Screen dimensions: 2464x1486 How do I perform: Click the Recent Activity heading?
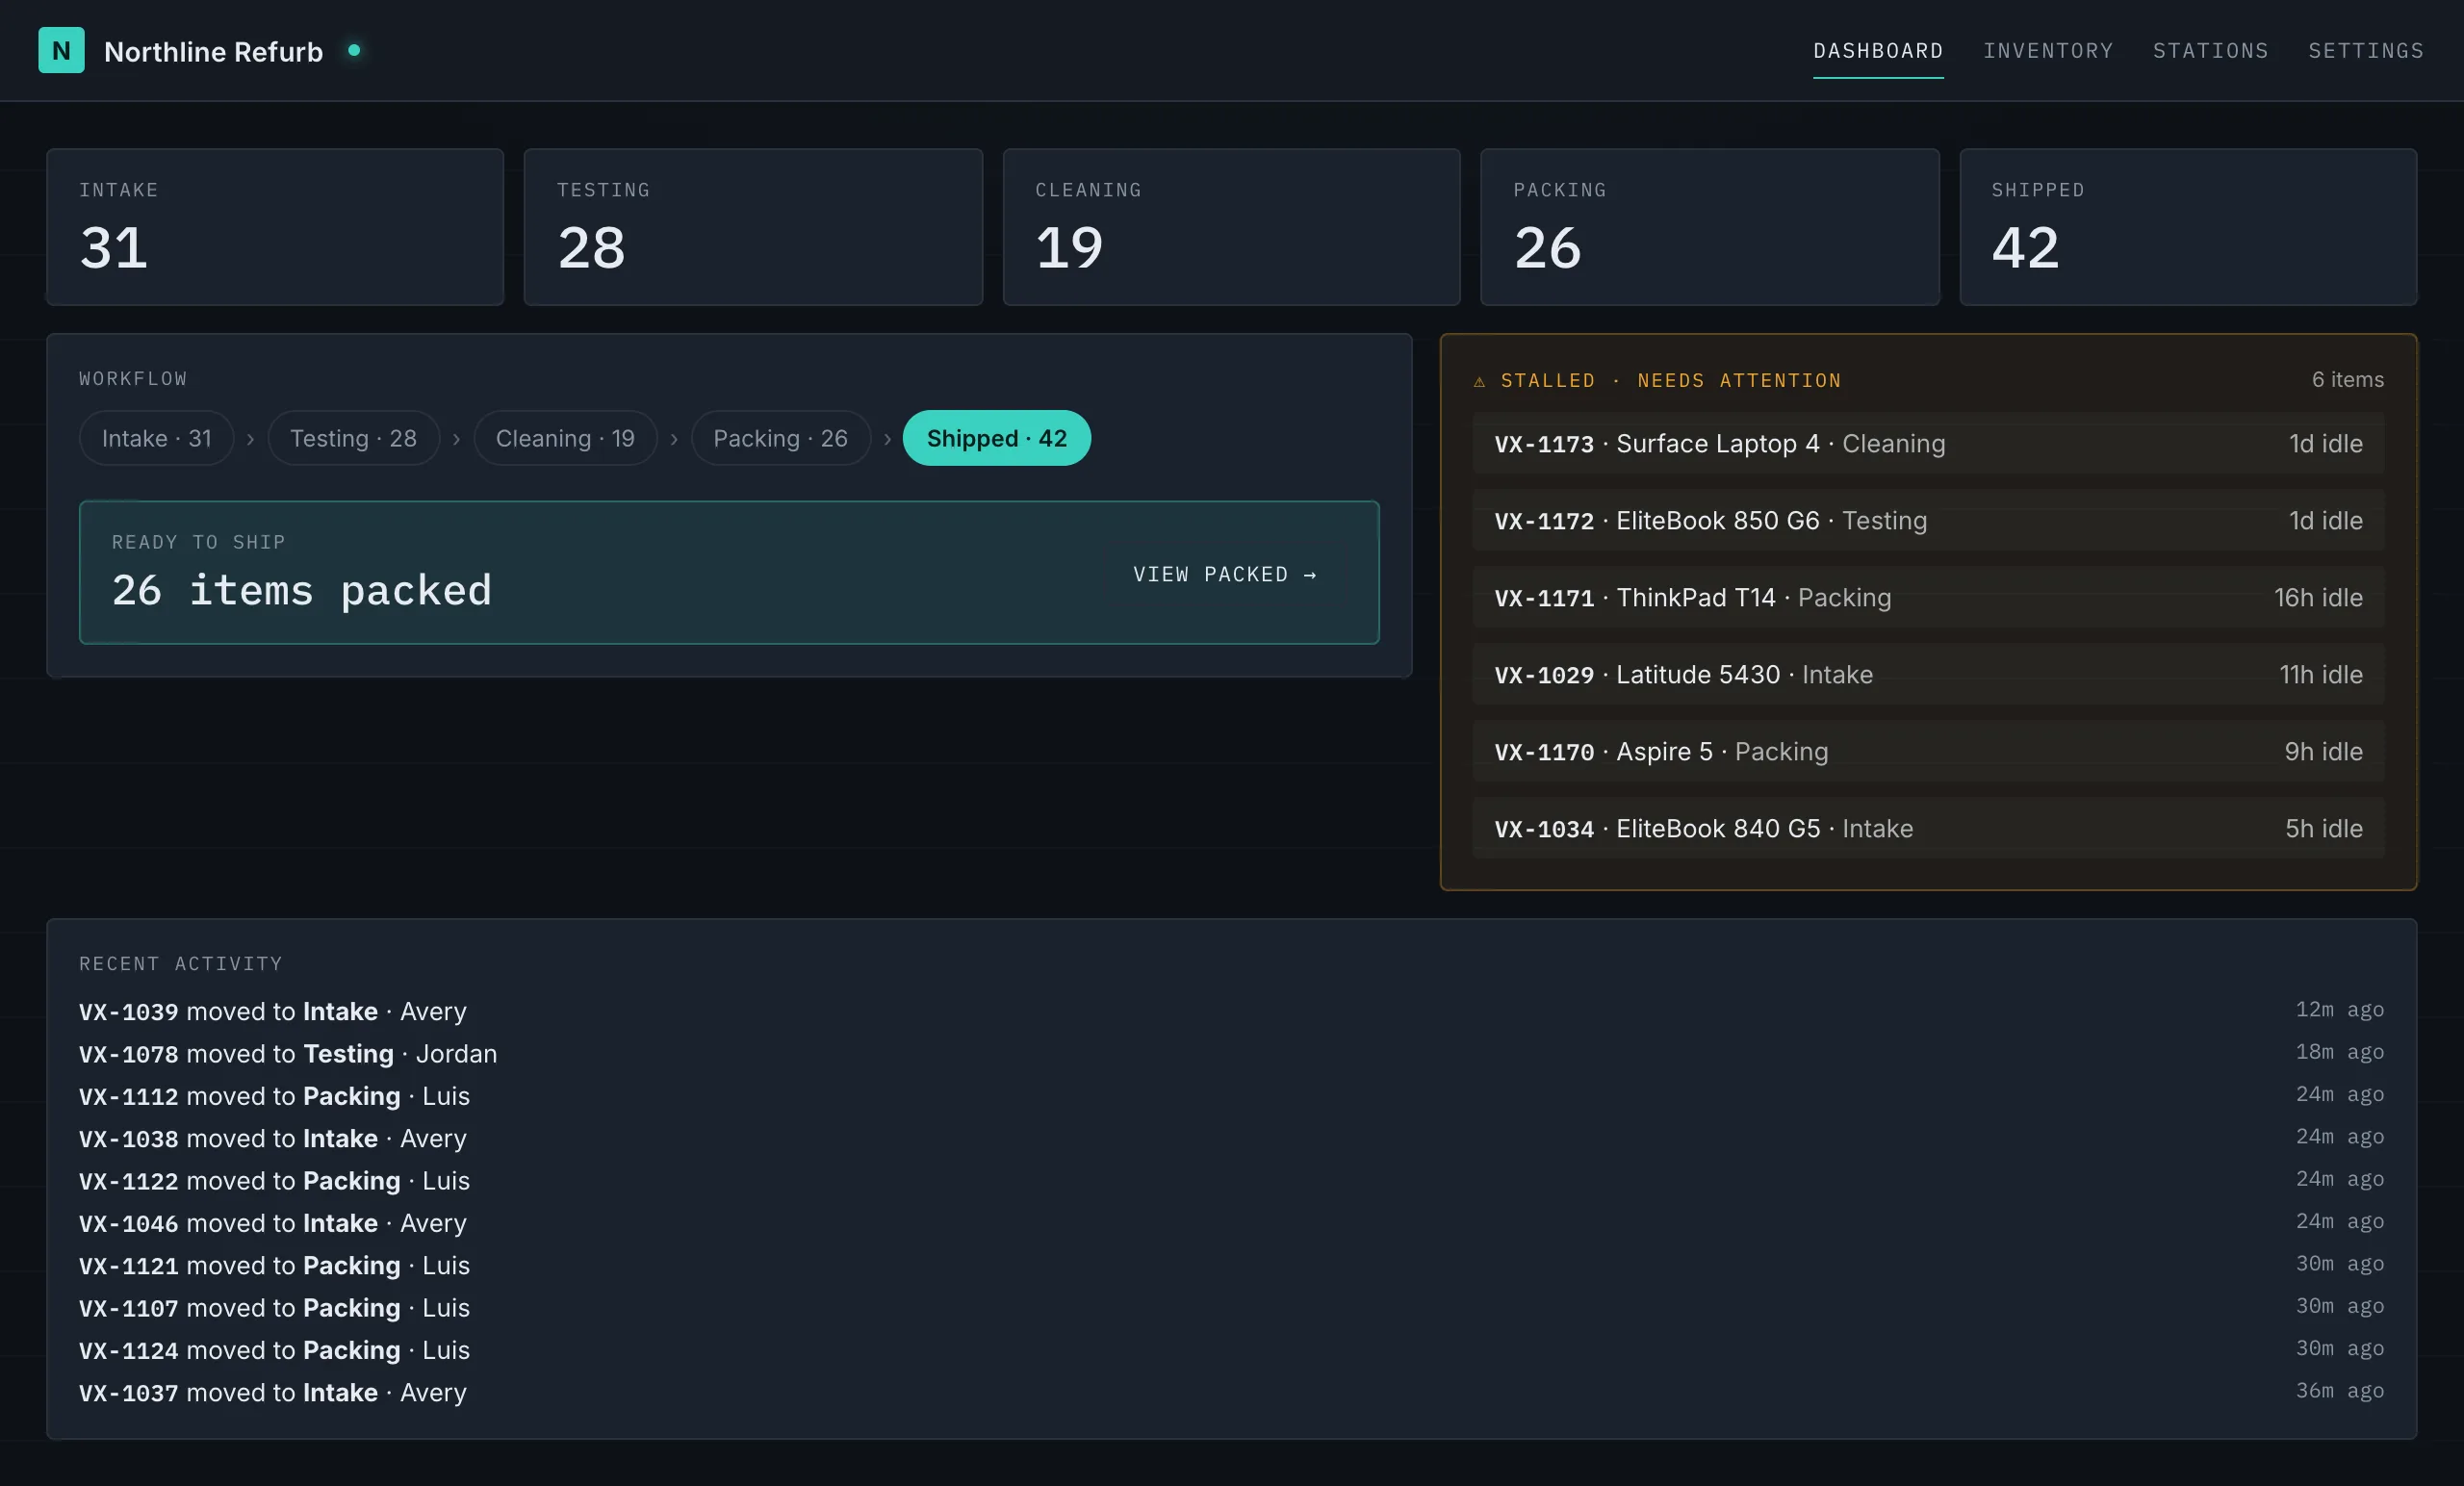pyautogui.click(x=181, y=964)
